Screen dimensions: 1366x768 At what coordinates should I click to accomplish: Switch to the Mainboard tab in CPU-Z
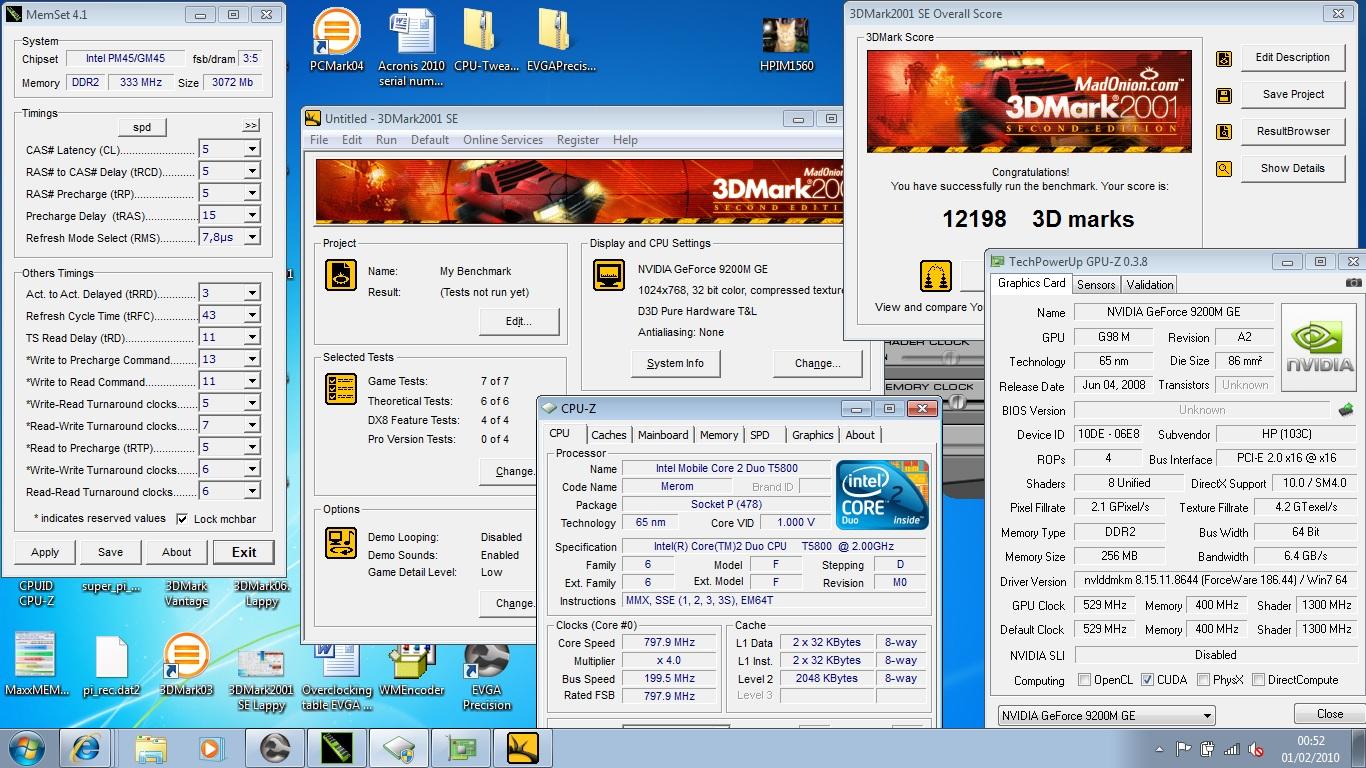pyautogui.click(x=663, y=435)
